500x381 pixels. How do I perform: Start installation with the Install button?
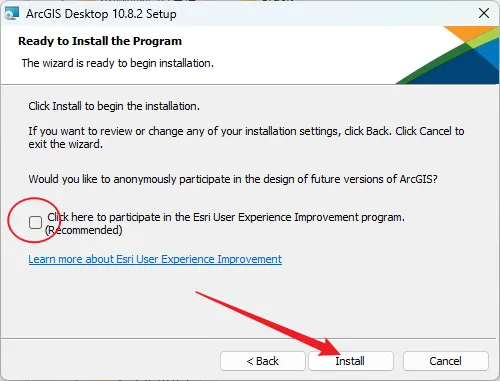(351, 361)
